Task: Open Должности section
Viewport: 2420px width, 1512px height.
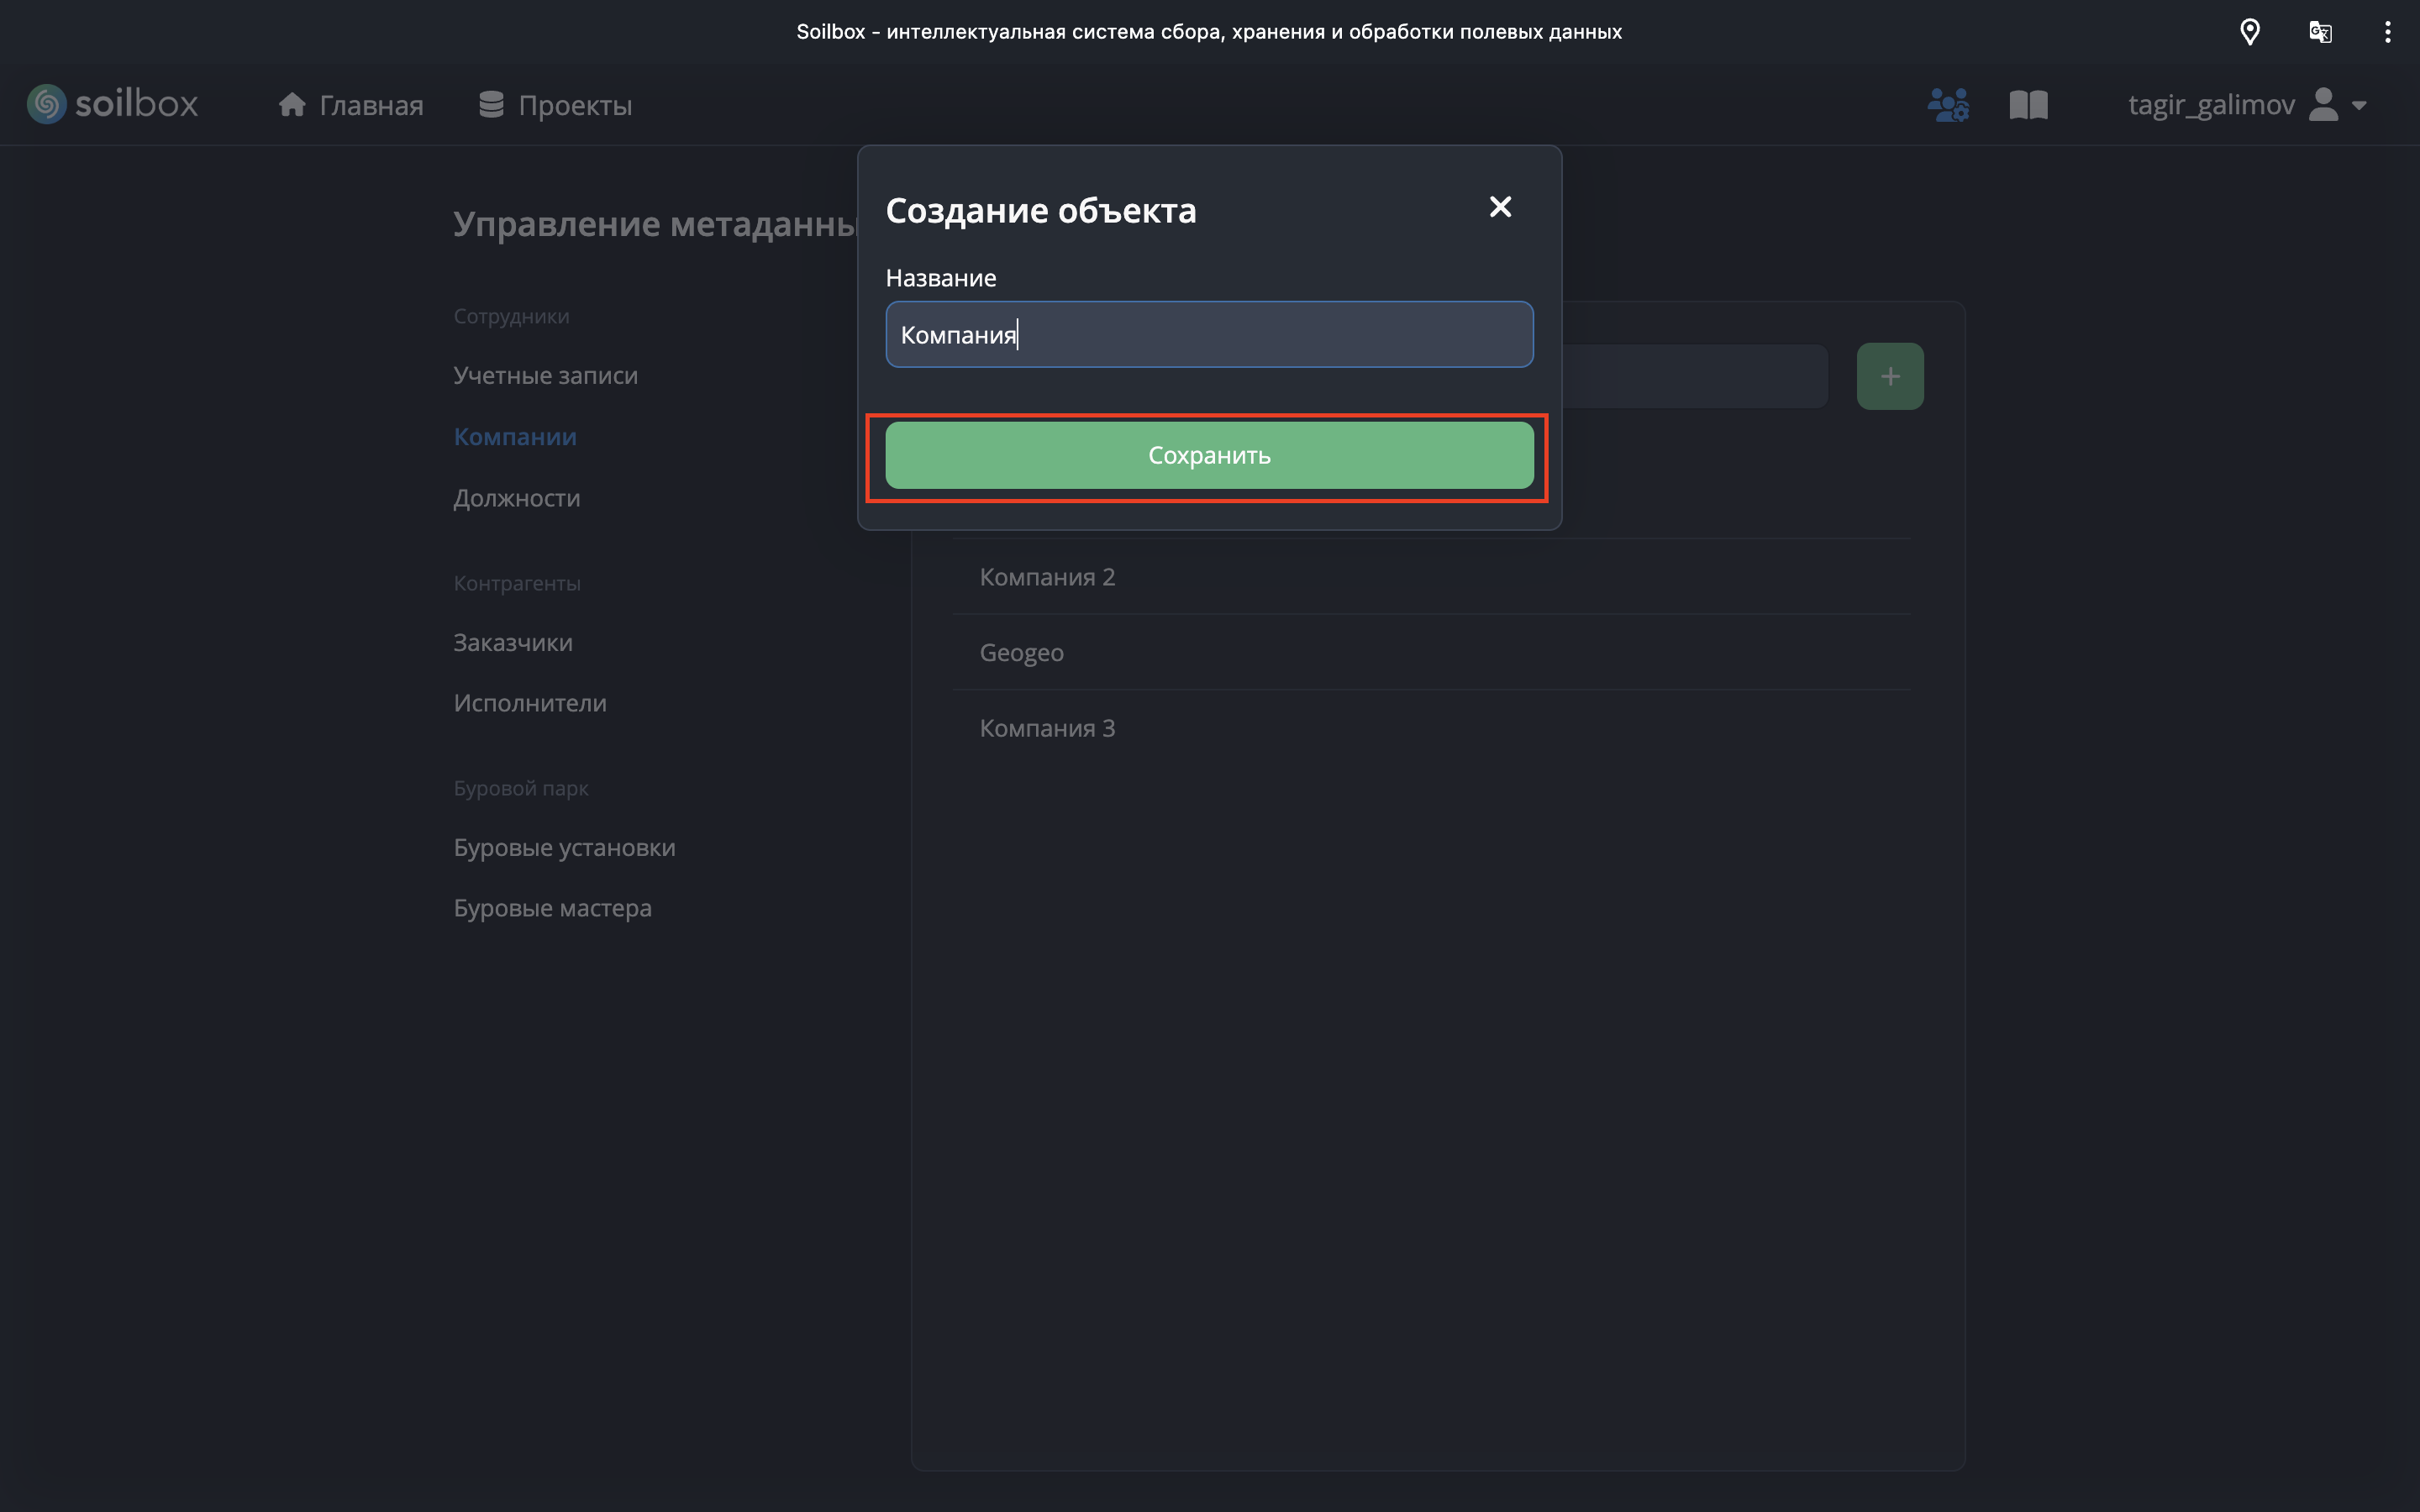Action: pyautogui.click(x=517, y=498)
